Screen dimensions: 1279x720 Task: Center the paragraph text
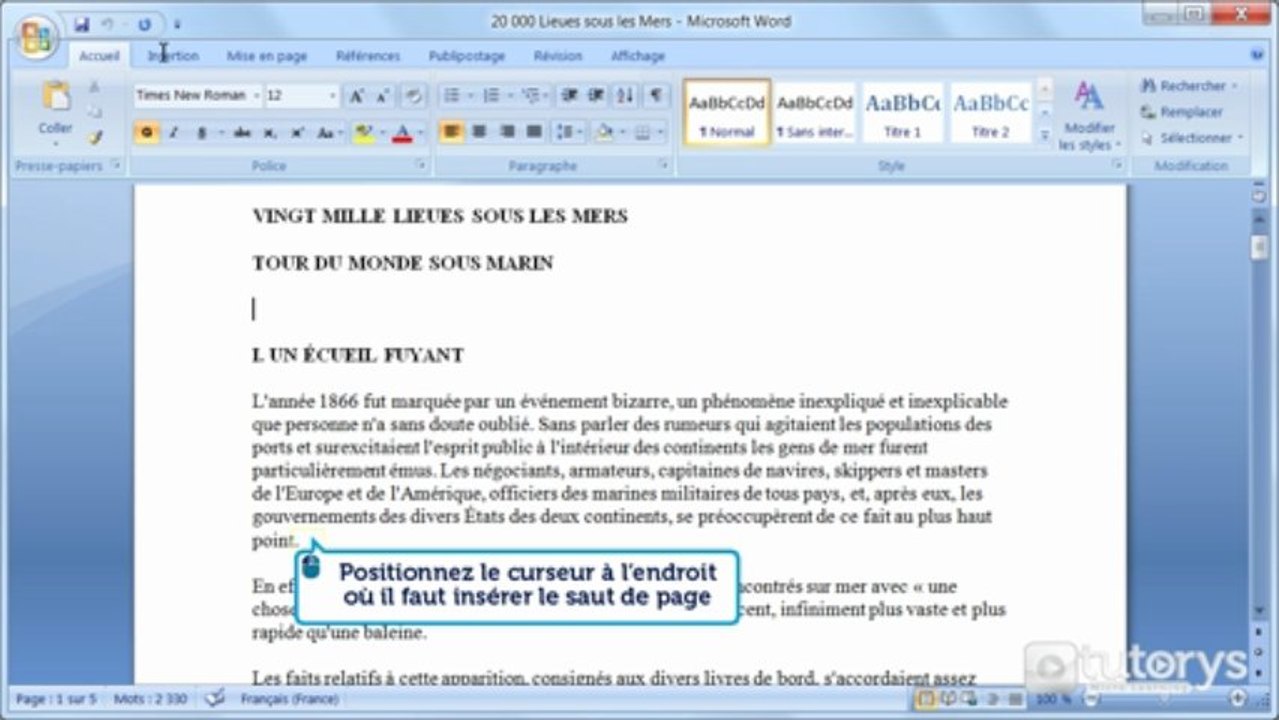coord(479,132)
